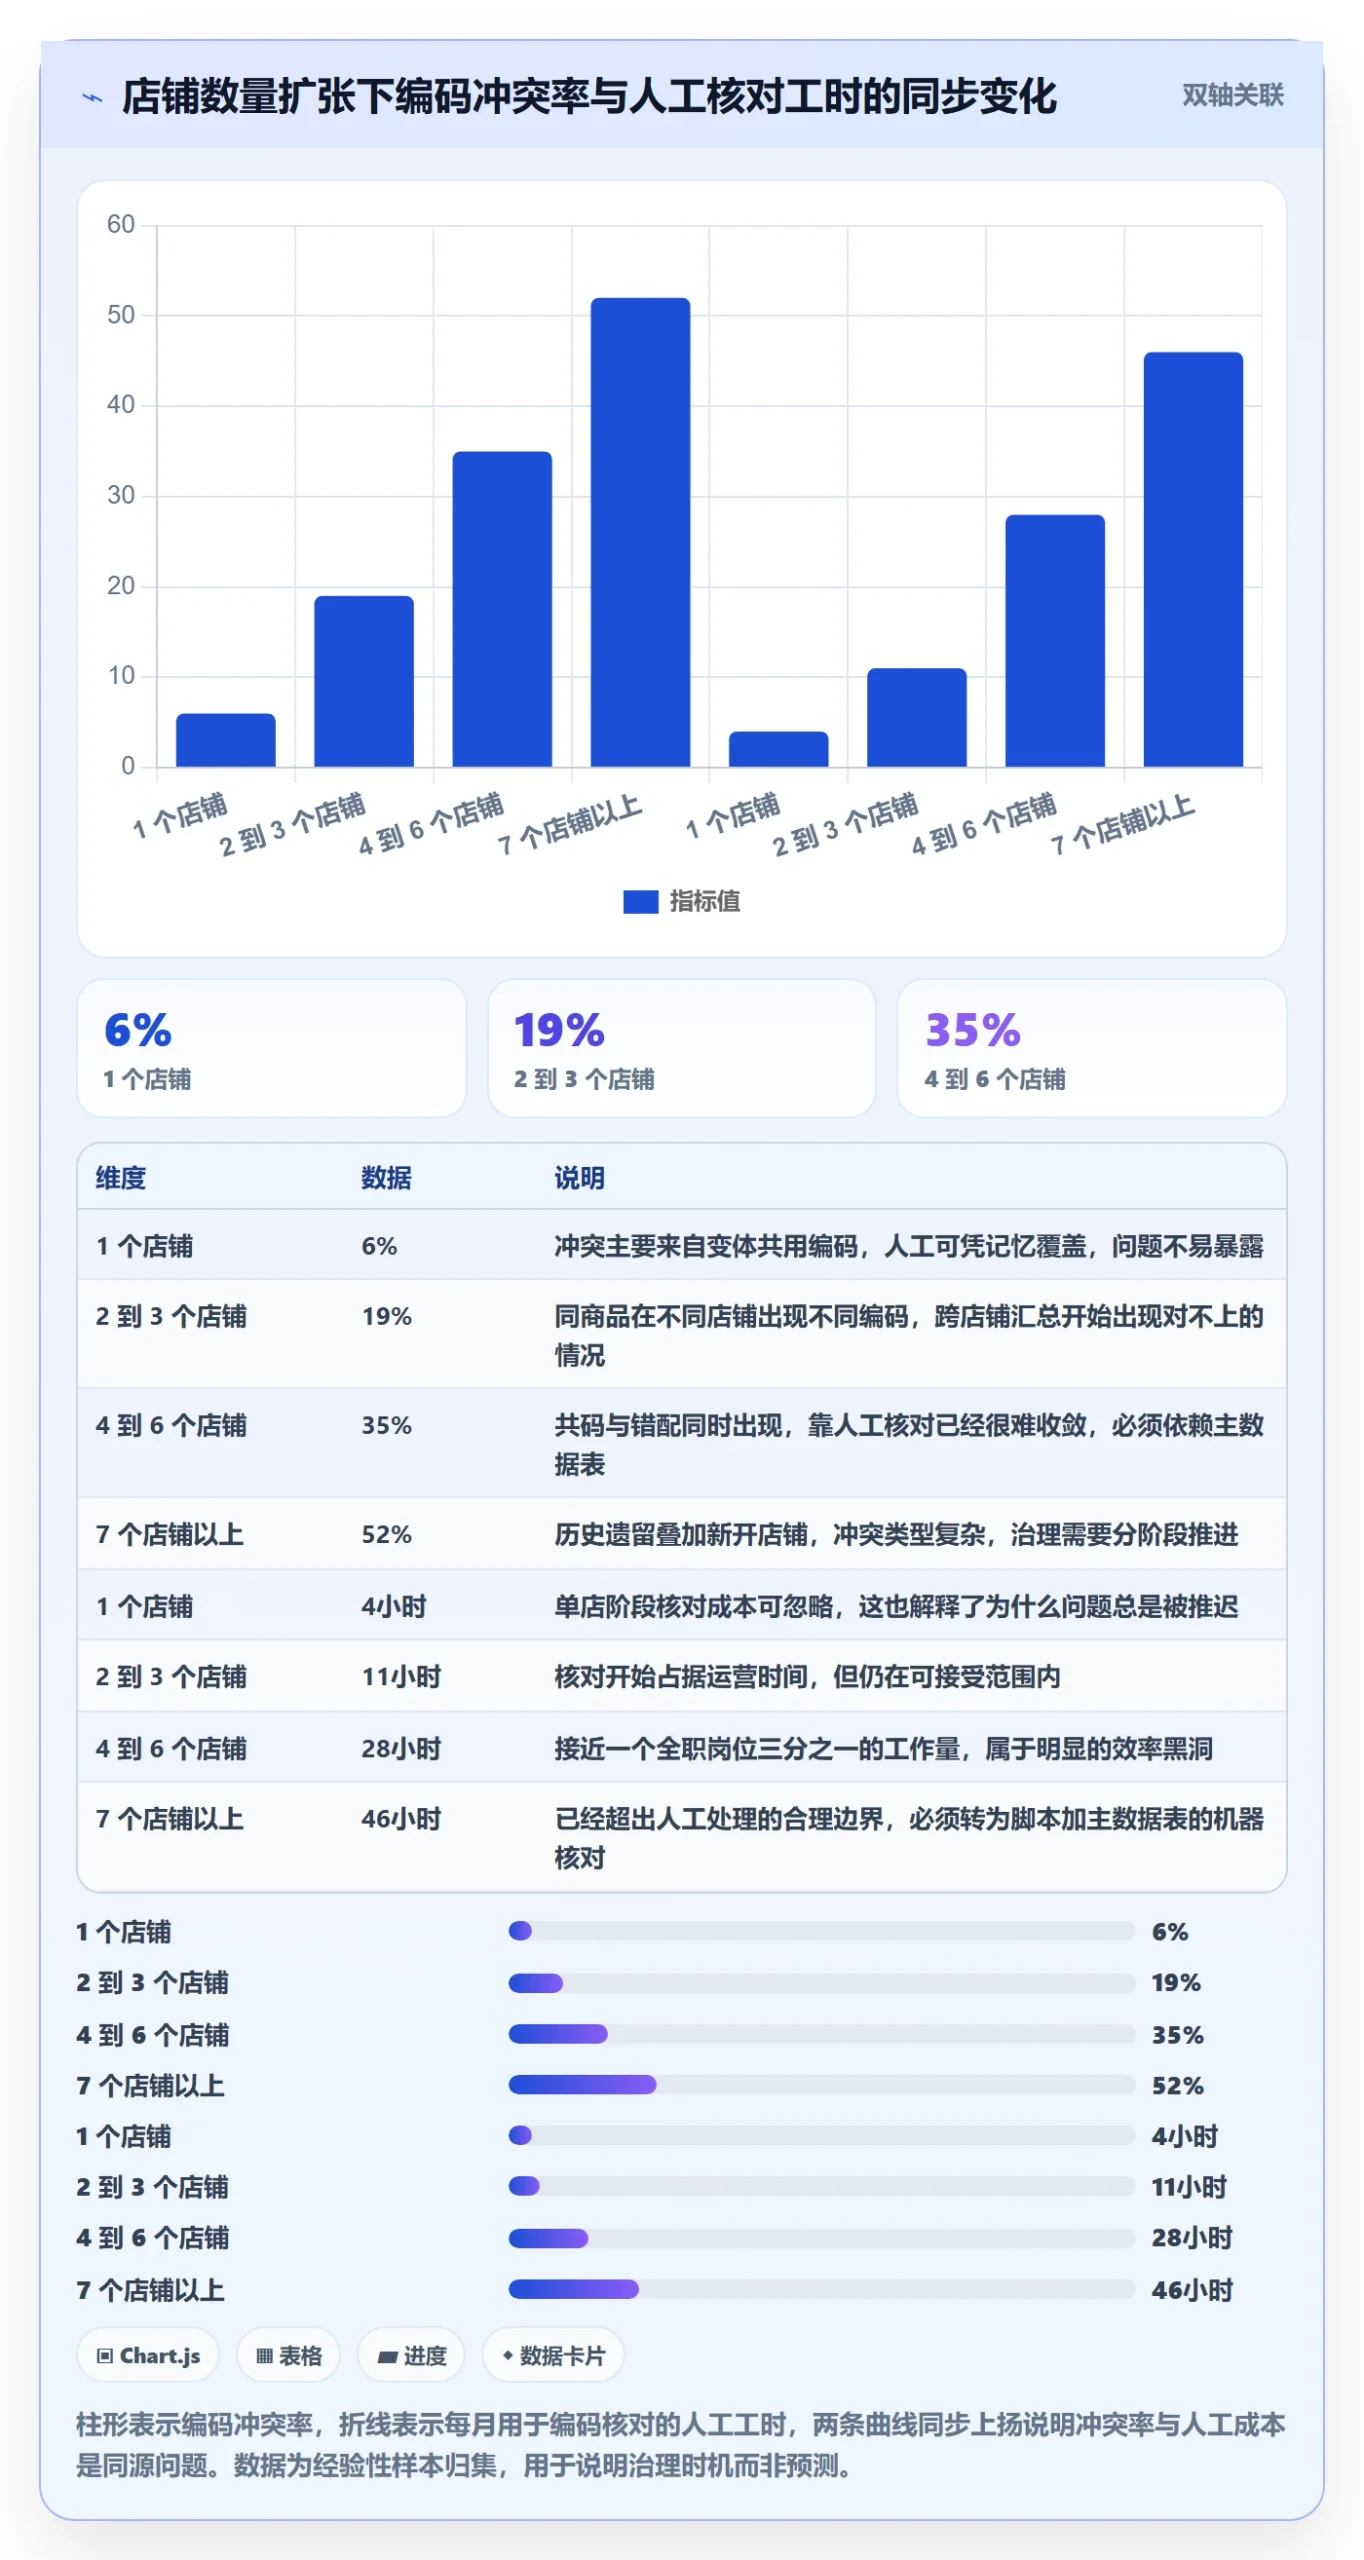The image size is (1364, 2560).
Task: Click the Chart.js chip
Action: click(148, 2355)
